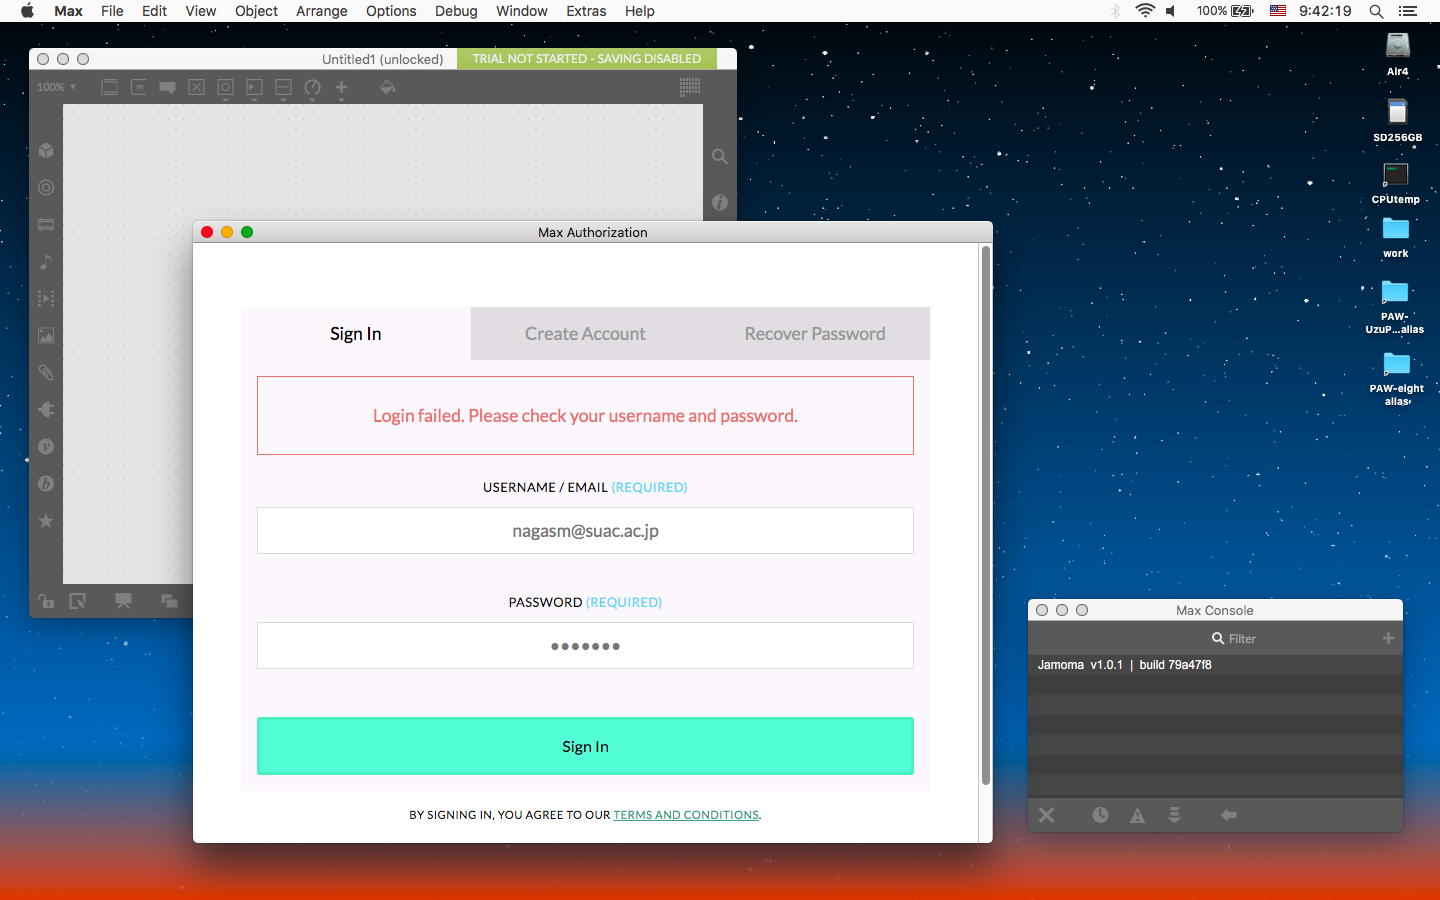
Task: Toggle the patcher lock icon
Action: 46,601
